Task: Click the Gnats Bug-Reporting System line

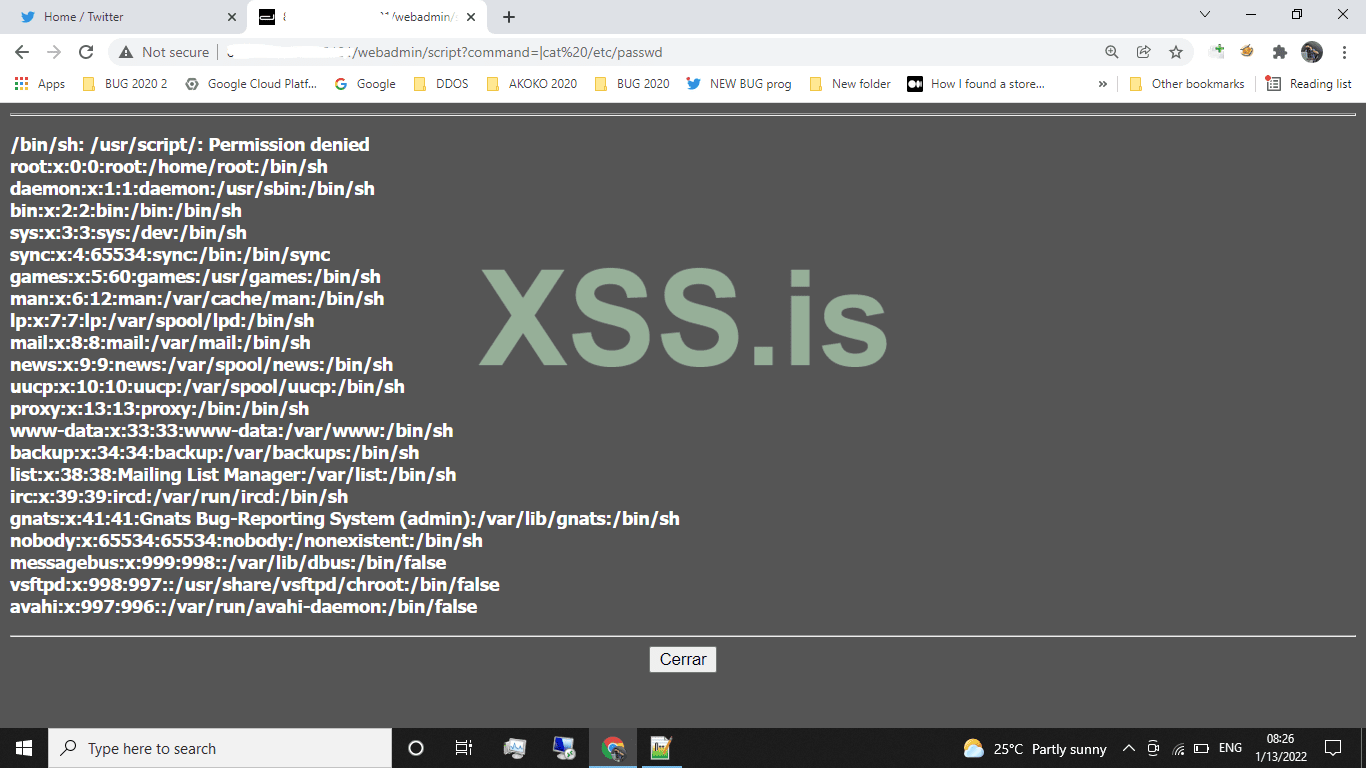Action: click(x=345, y=519)
